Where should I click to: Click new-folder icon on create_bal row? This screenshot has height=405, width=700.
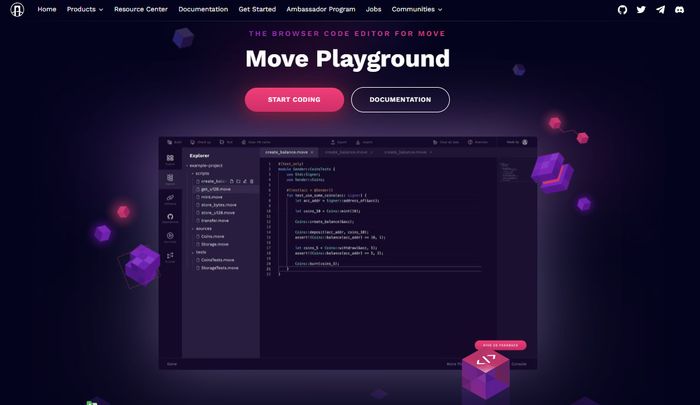(238, 181)
